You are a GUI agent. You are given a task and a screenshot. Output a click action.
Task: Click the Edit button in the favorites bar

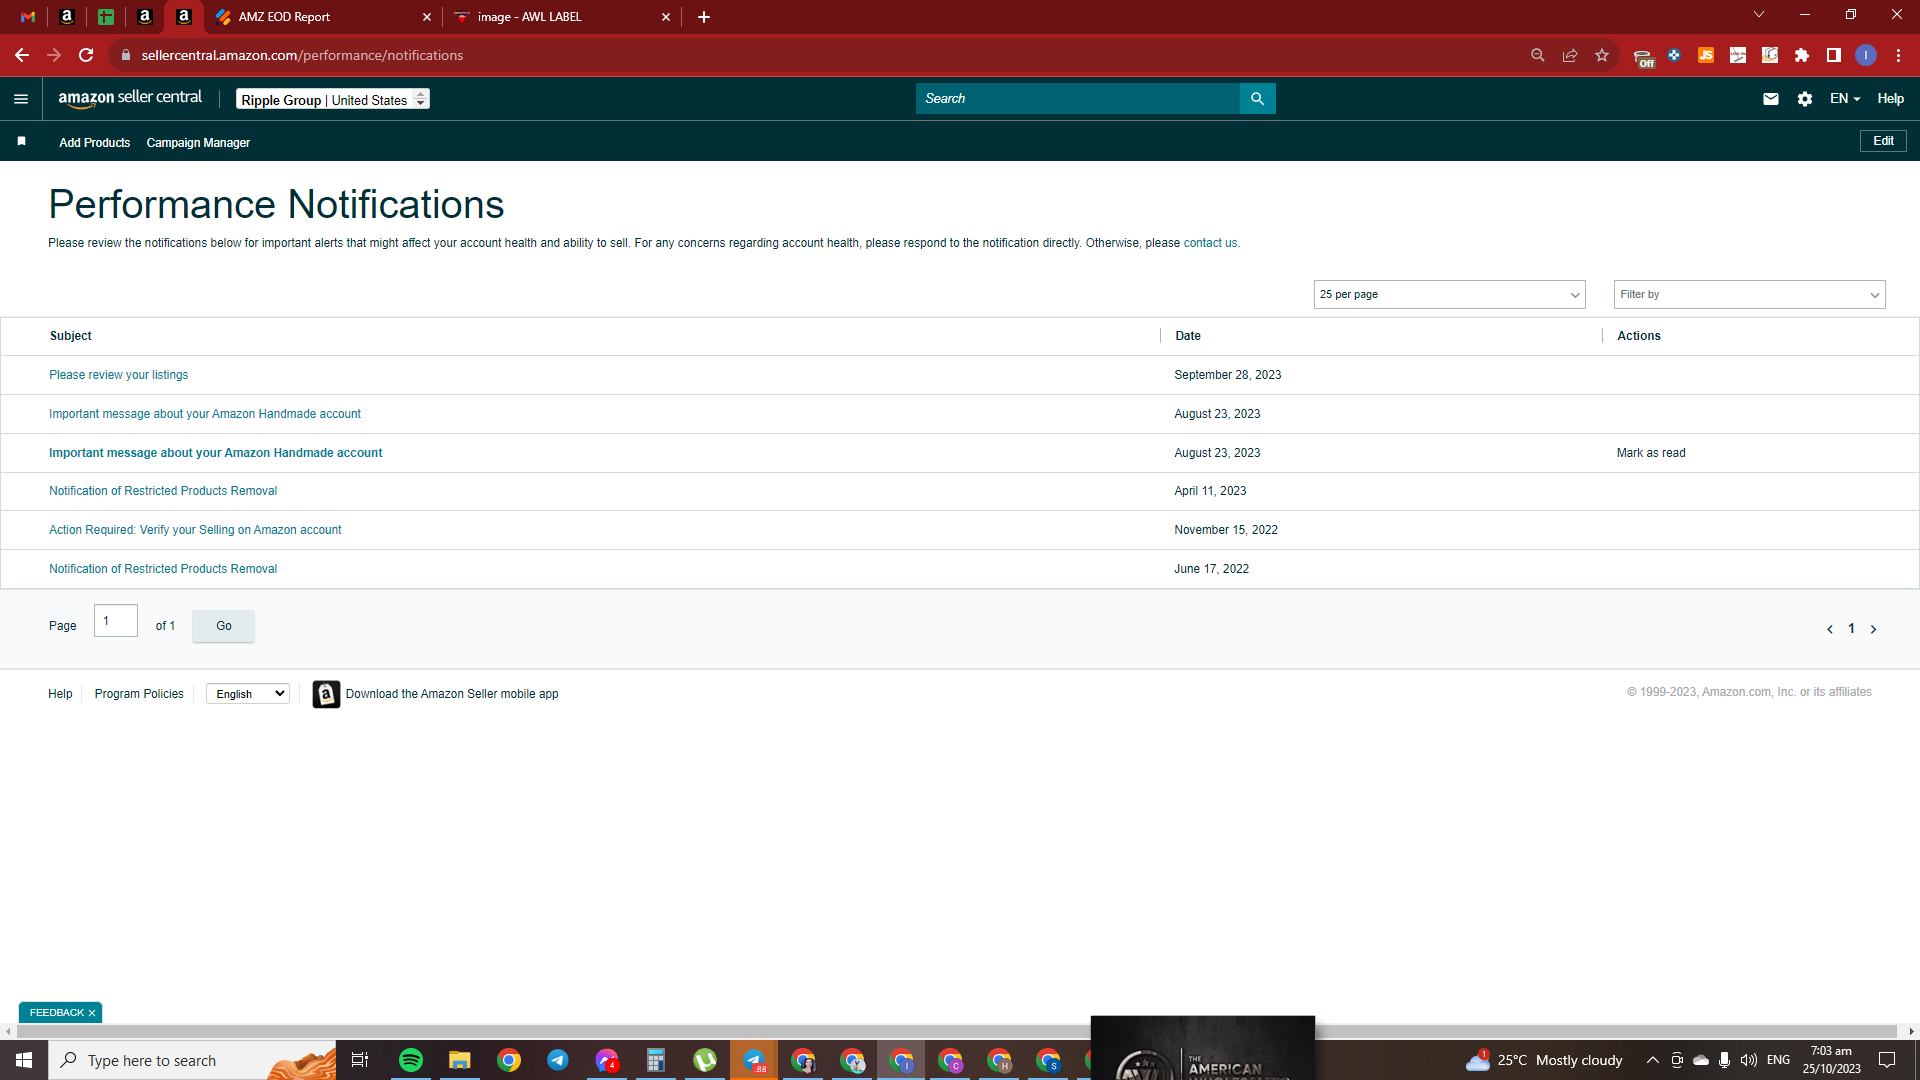coord(1883,141)
